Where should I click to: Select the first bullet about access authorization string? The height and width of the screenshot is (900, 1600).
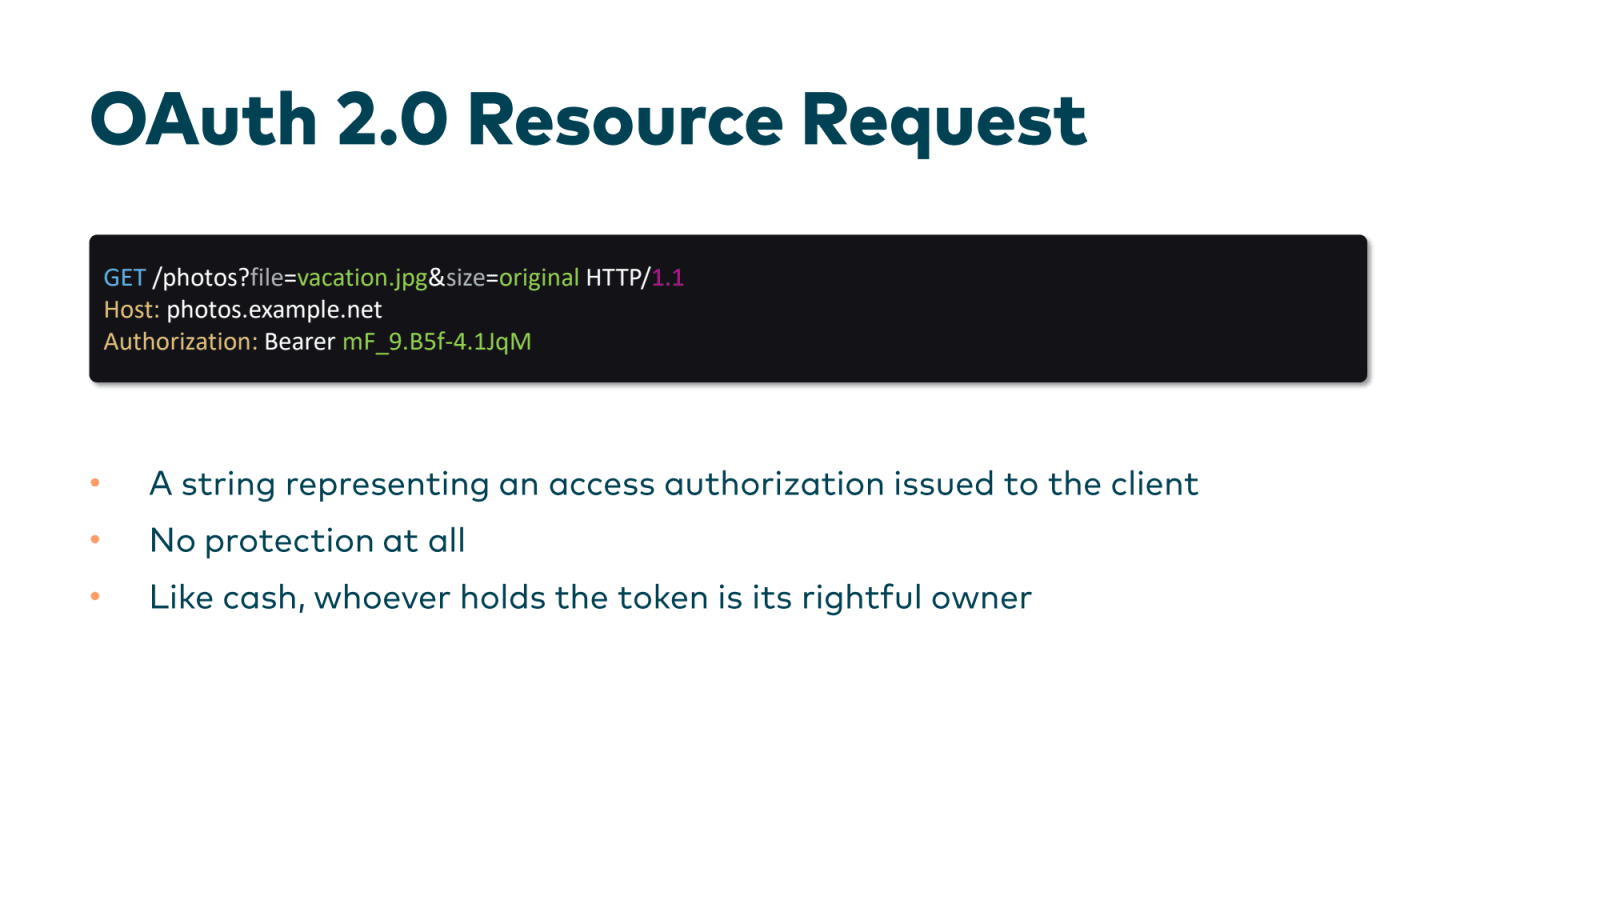[673, 484]
